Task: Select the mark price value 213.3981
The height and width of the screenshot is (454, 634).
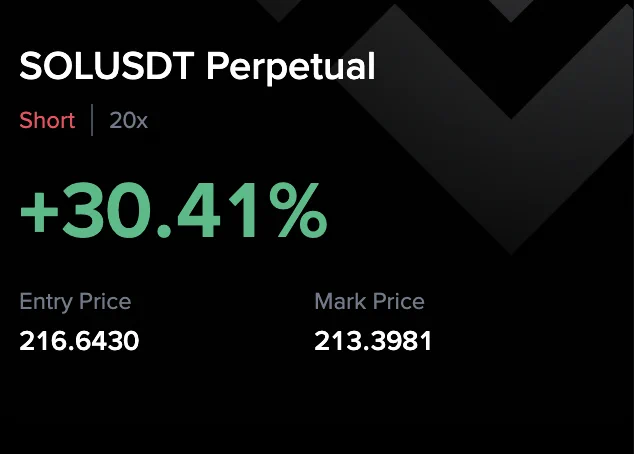Action: coord(373,341)
